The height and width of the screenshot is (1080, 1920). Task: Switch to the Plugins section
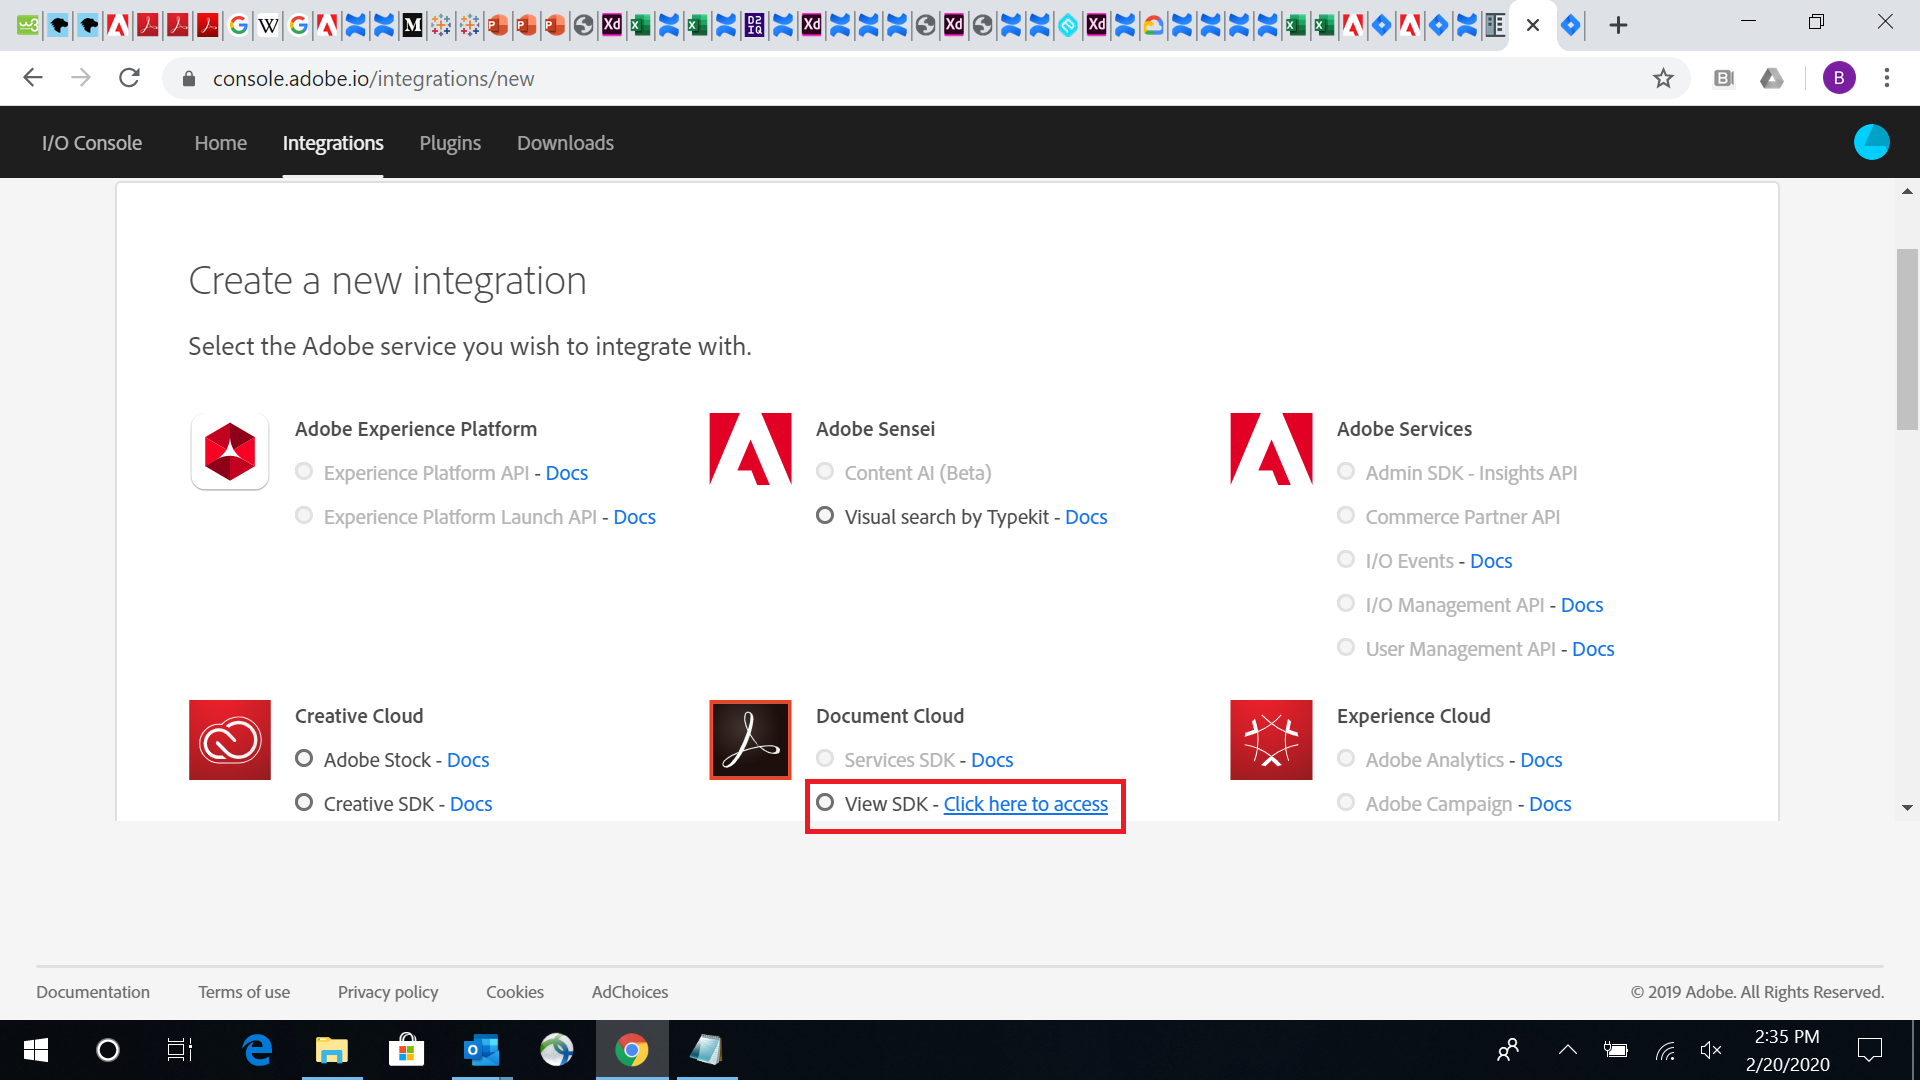coord(450,143)
